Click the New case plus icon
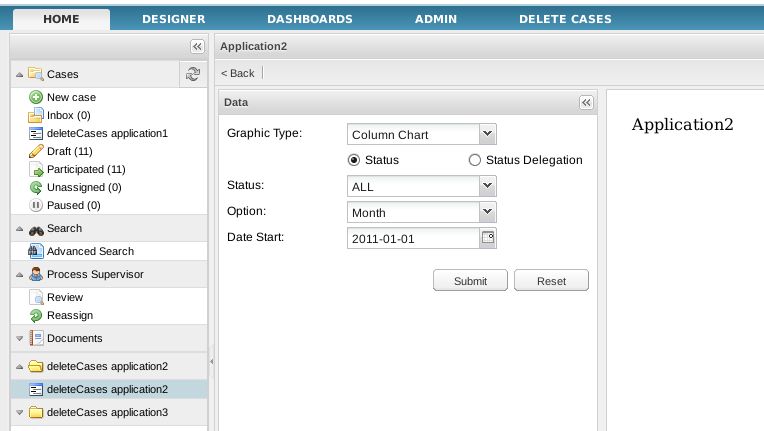This screenshot has width=764, height=431. [36, 97]
